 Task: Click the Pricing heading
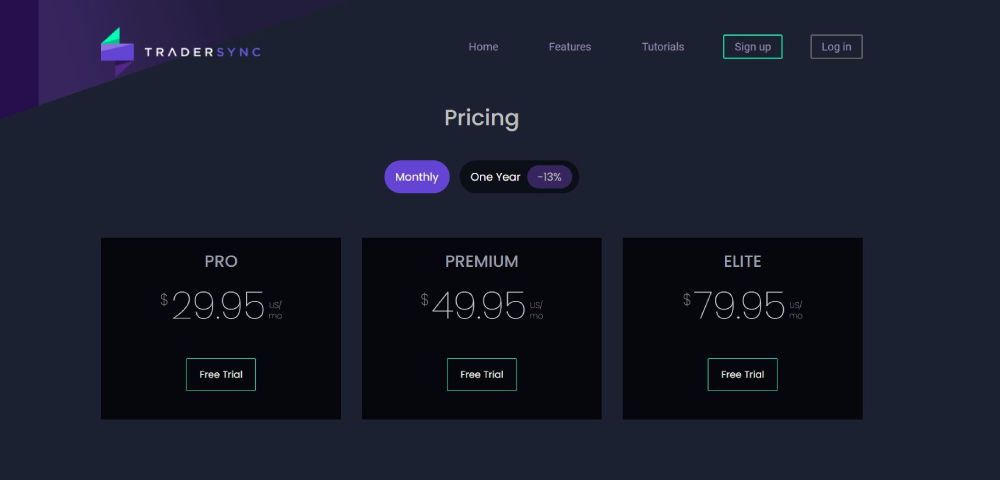pyautogui.click(x=482, y=118)
